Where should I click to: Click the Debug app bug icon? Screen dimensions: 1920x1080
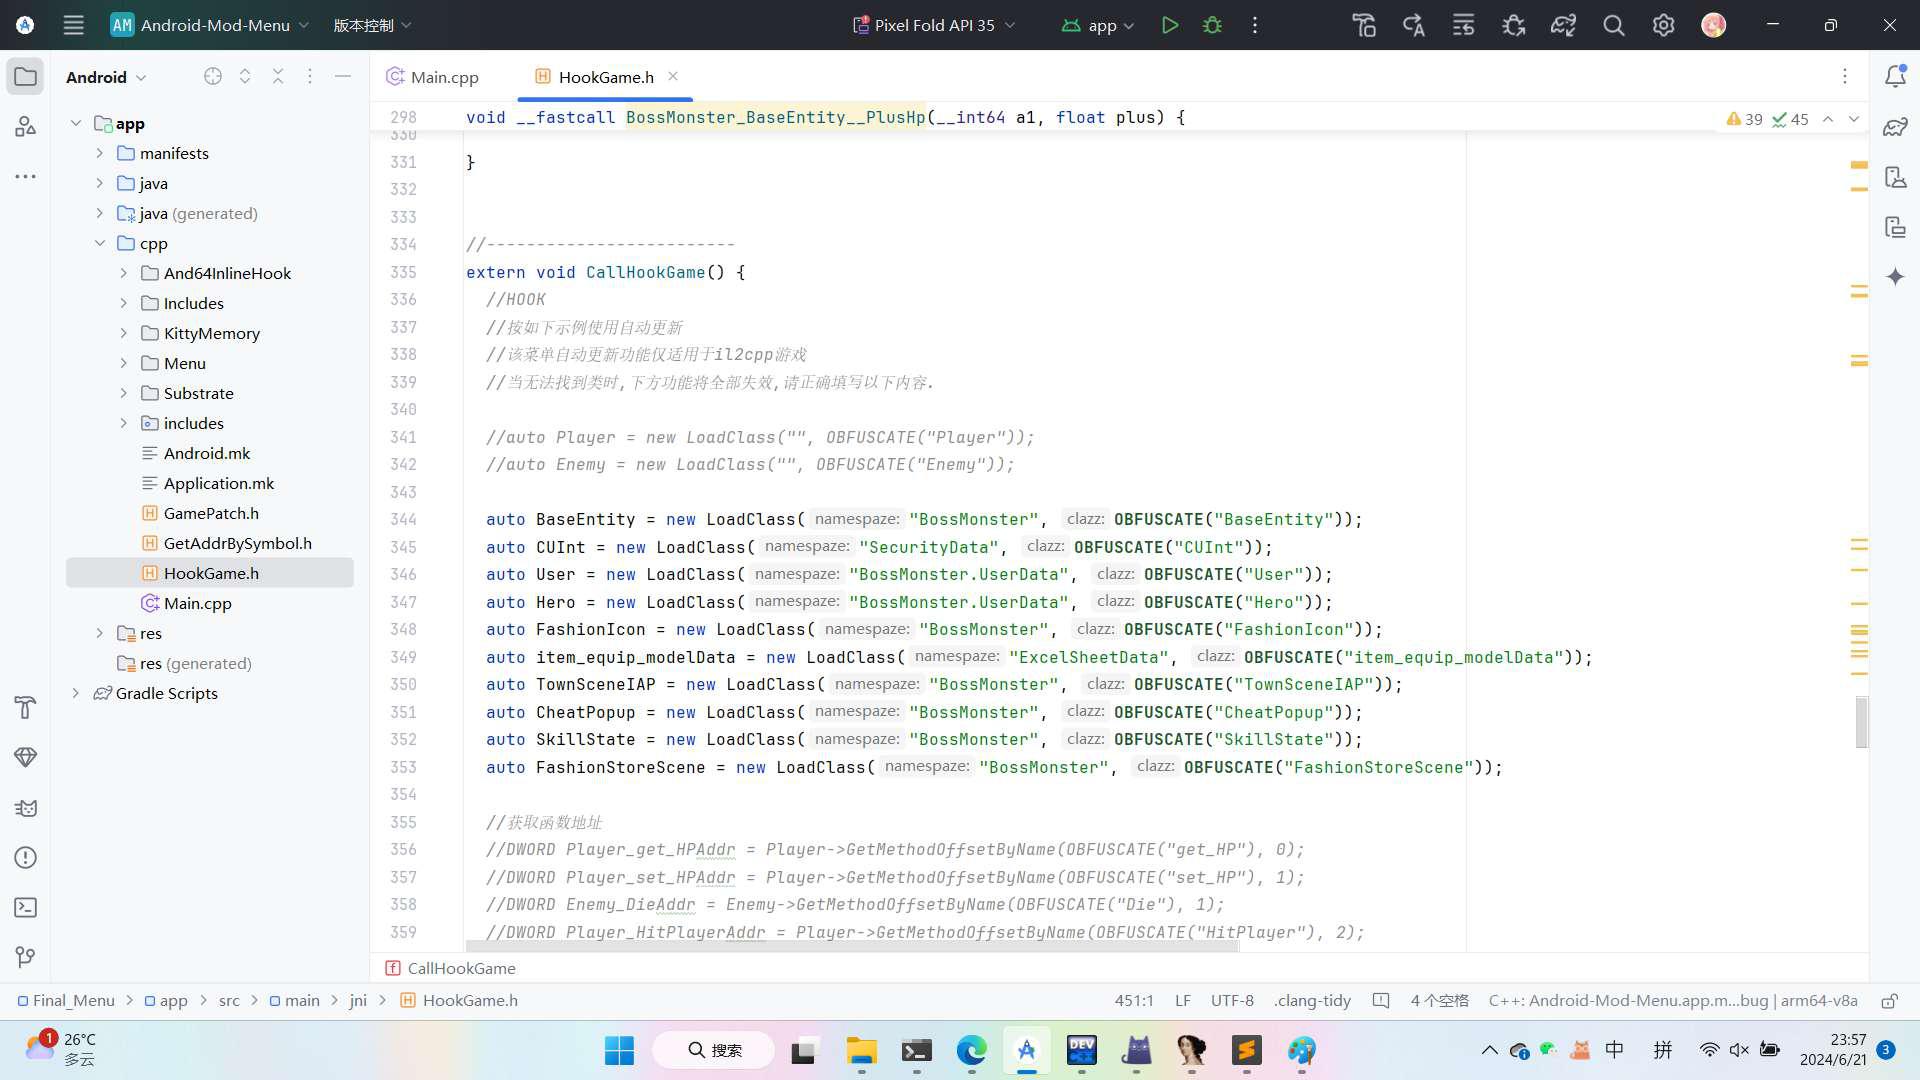click(1212, 25)
